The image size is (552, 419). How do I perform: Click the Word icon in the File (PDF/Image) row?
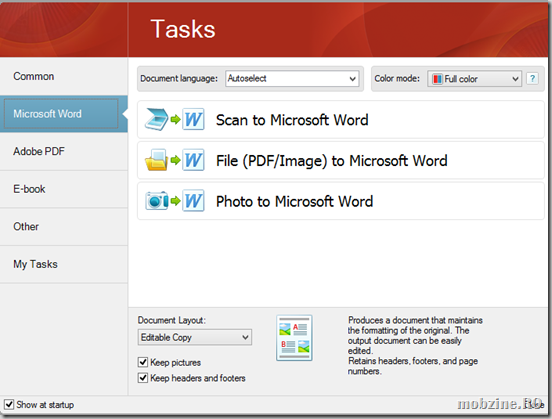(x=193, y=160)
